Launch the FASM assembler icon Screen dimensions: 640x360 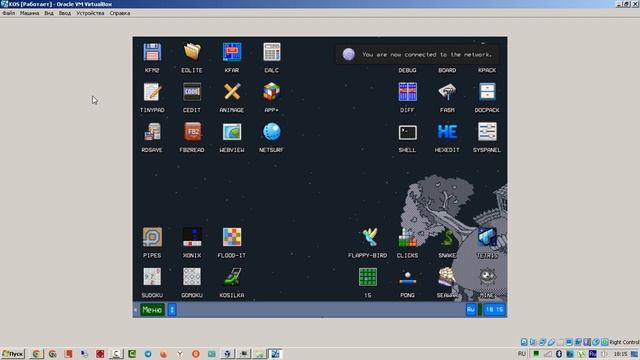point(447,92)
